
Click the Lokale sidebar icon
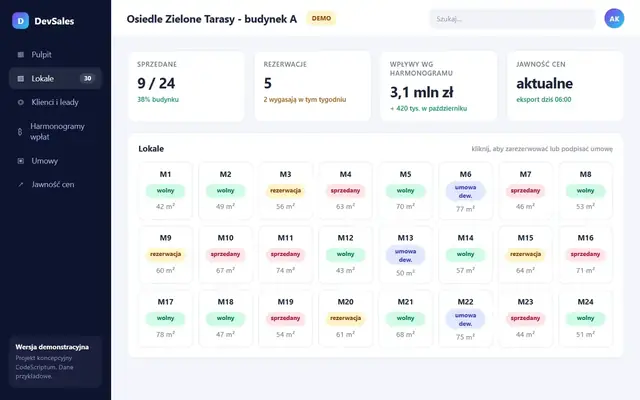pyautogui.click(x=21, y=78)
